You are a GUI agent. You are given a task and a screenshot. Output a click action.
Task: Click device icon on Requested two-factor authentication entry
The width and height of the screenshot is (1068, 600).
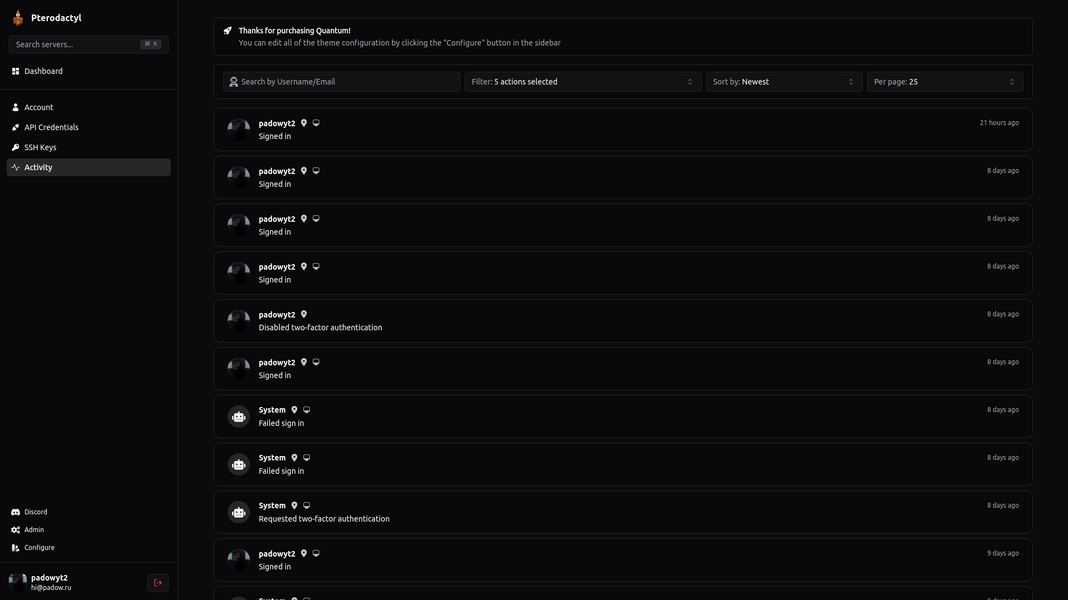coord(307,505)
